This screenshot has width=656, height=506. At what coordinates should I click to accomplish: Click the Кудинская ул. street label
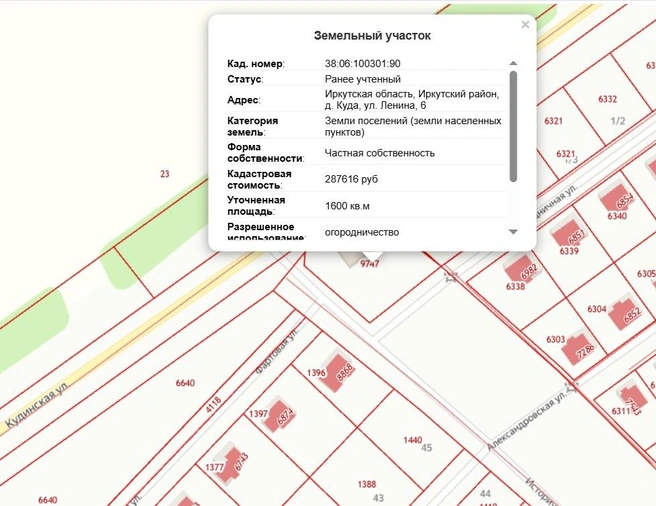(x=37, y=407)
